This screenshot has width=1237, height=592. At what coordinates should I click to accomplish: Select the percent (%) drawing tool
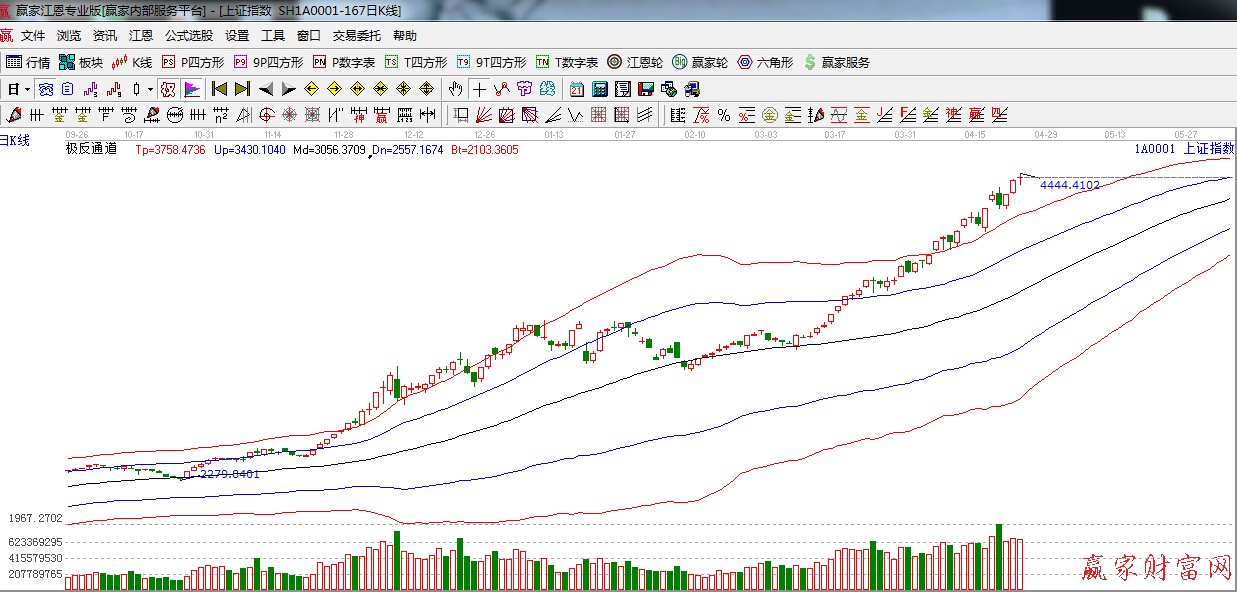723,114
